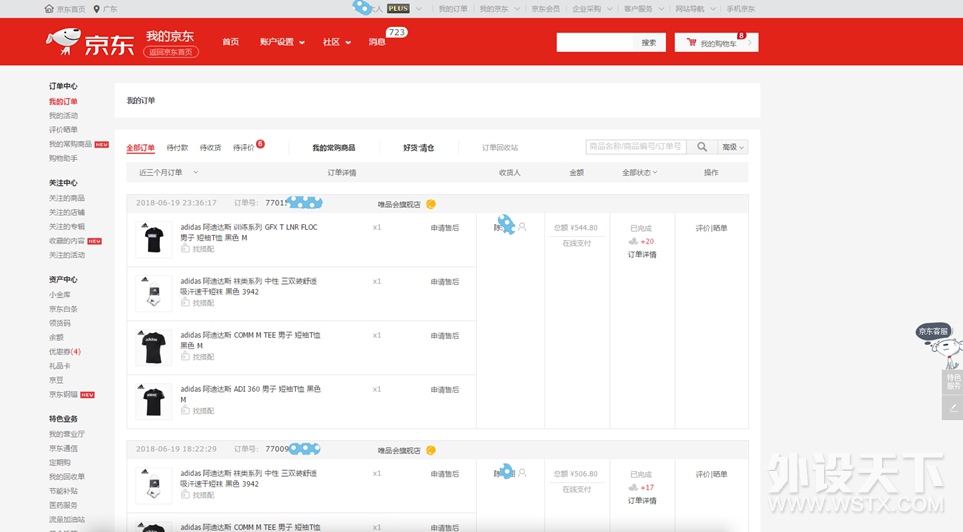Click the 返回京东首页 button
The width and height of the screenshot is (963, 532).
point(172,52)
